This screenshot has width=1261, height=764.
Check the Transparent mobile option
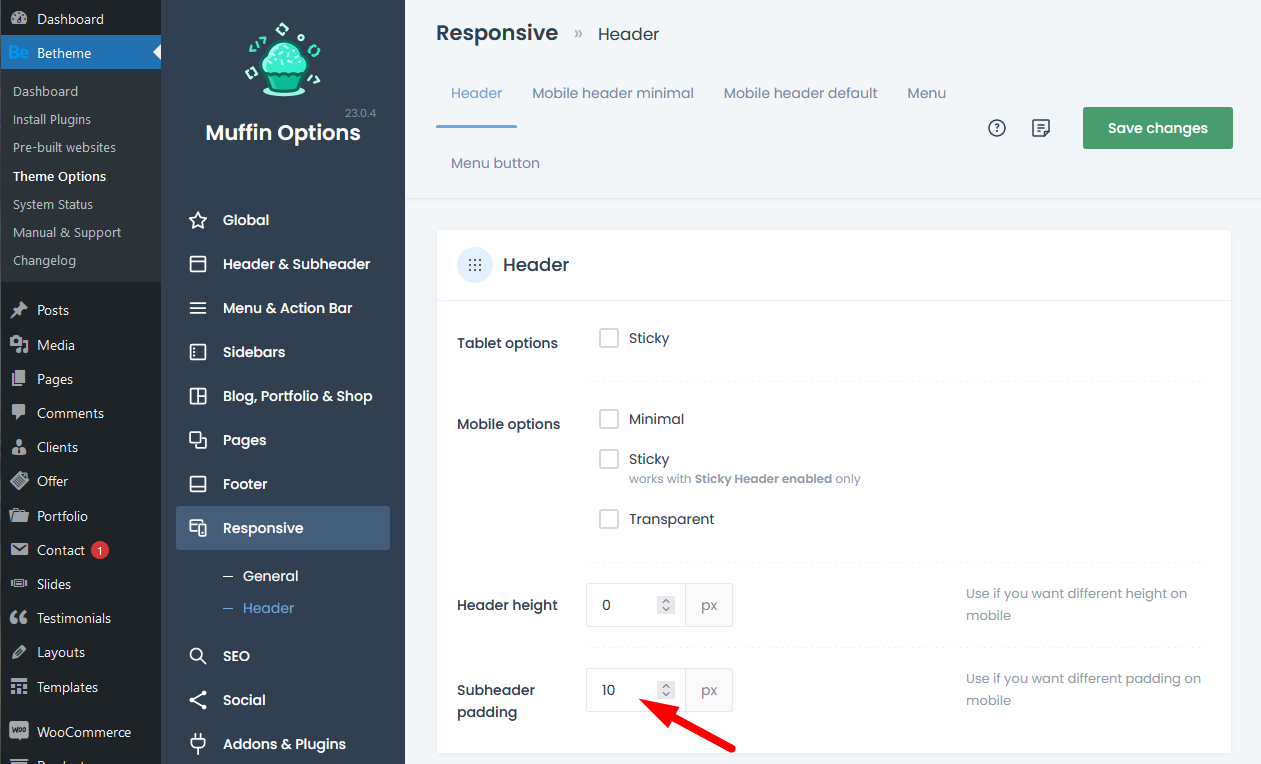click(609, 519)
